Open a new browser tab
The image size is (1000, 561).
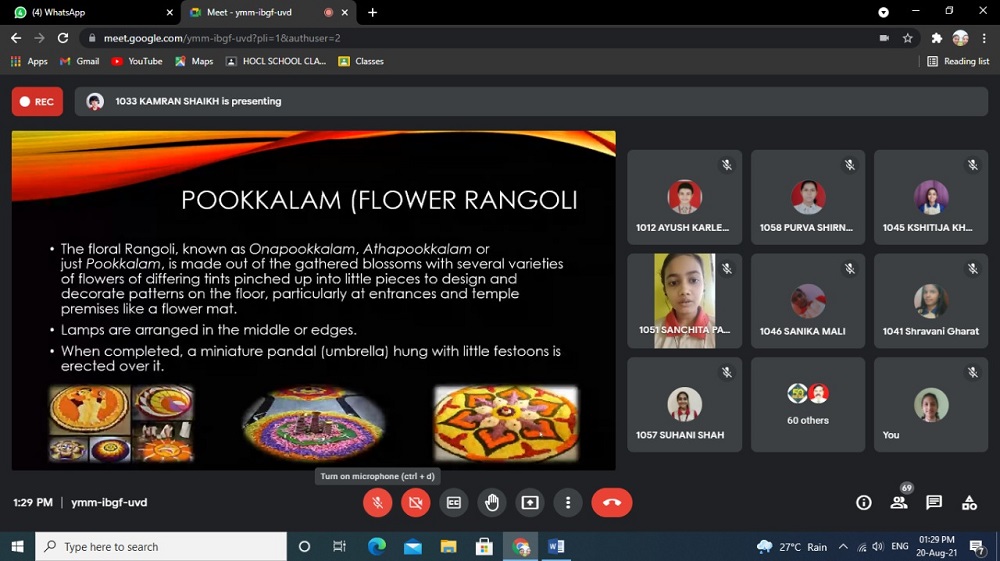tap(373, 12)
